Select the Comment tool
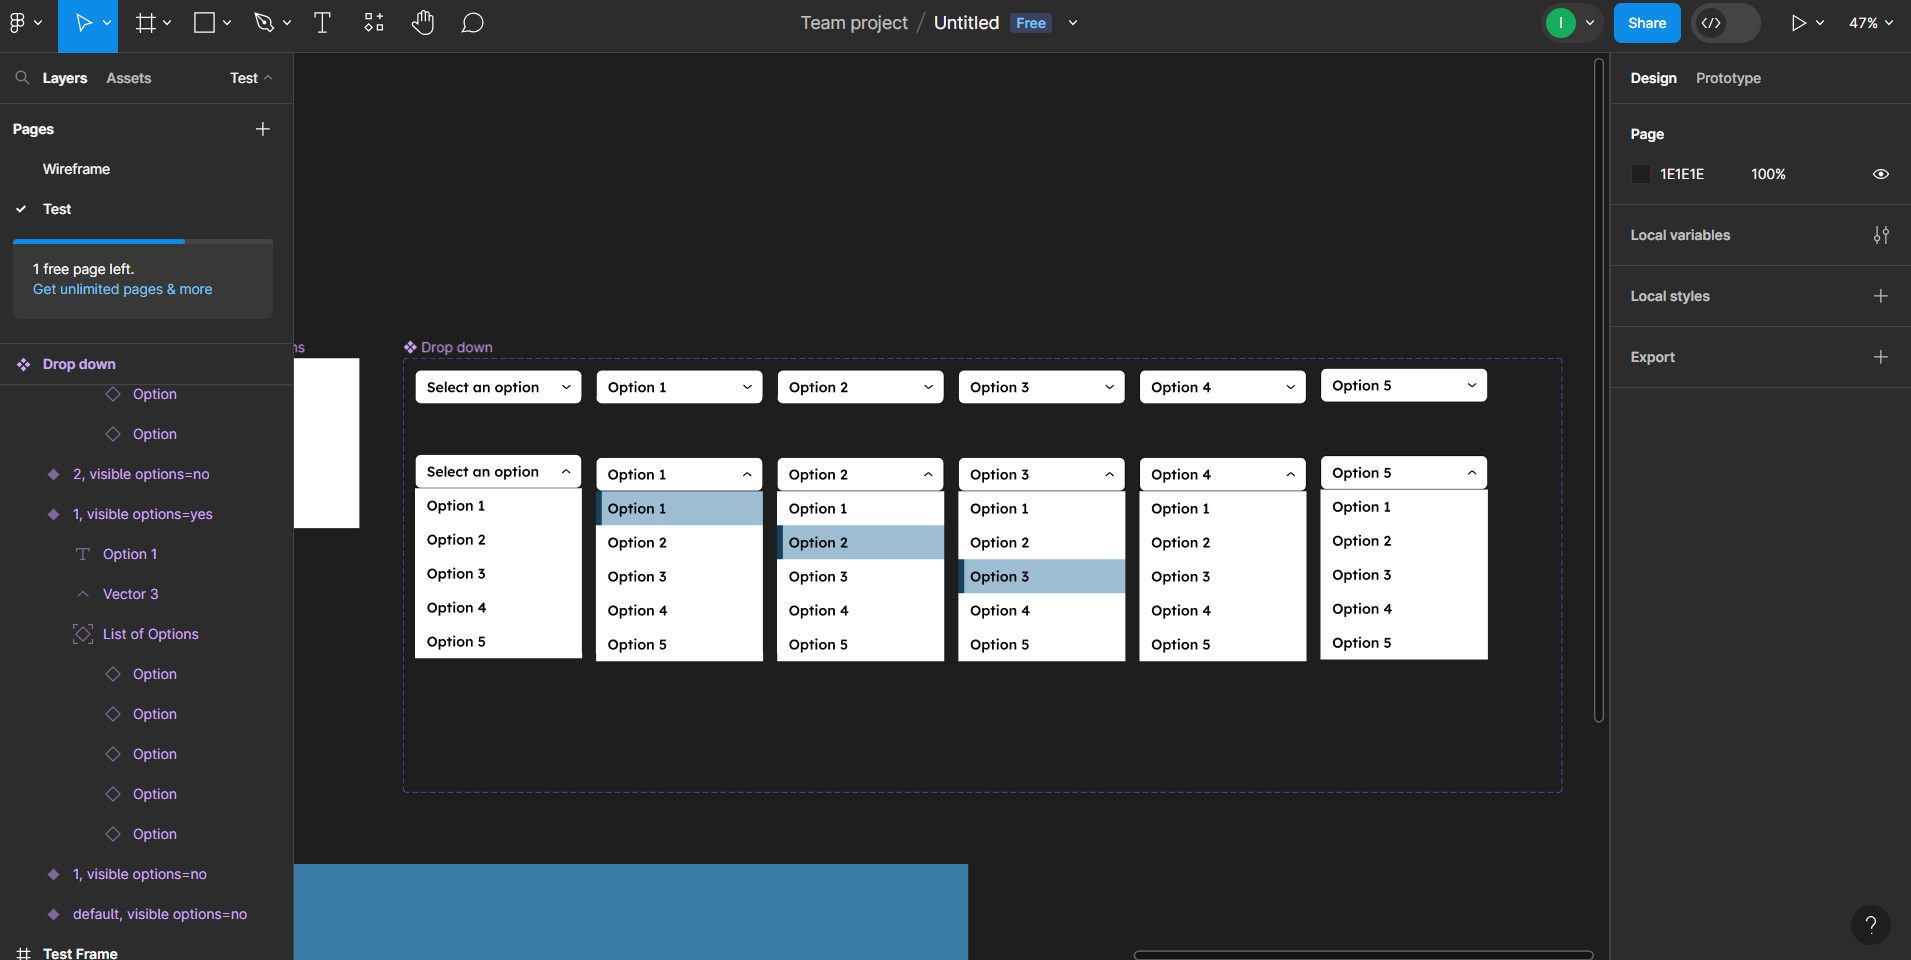The height and width of the screenshot is (960, 1911). click(x=473, y=23)
